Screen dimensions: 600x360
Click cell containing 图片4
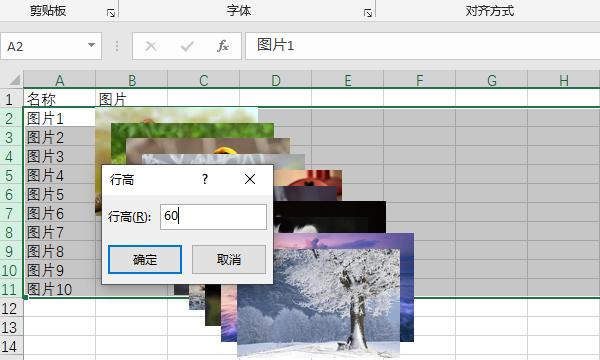coord(59,175)
